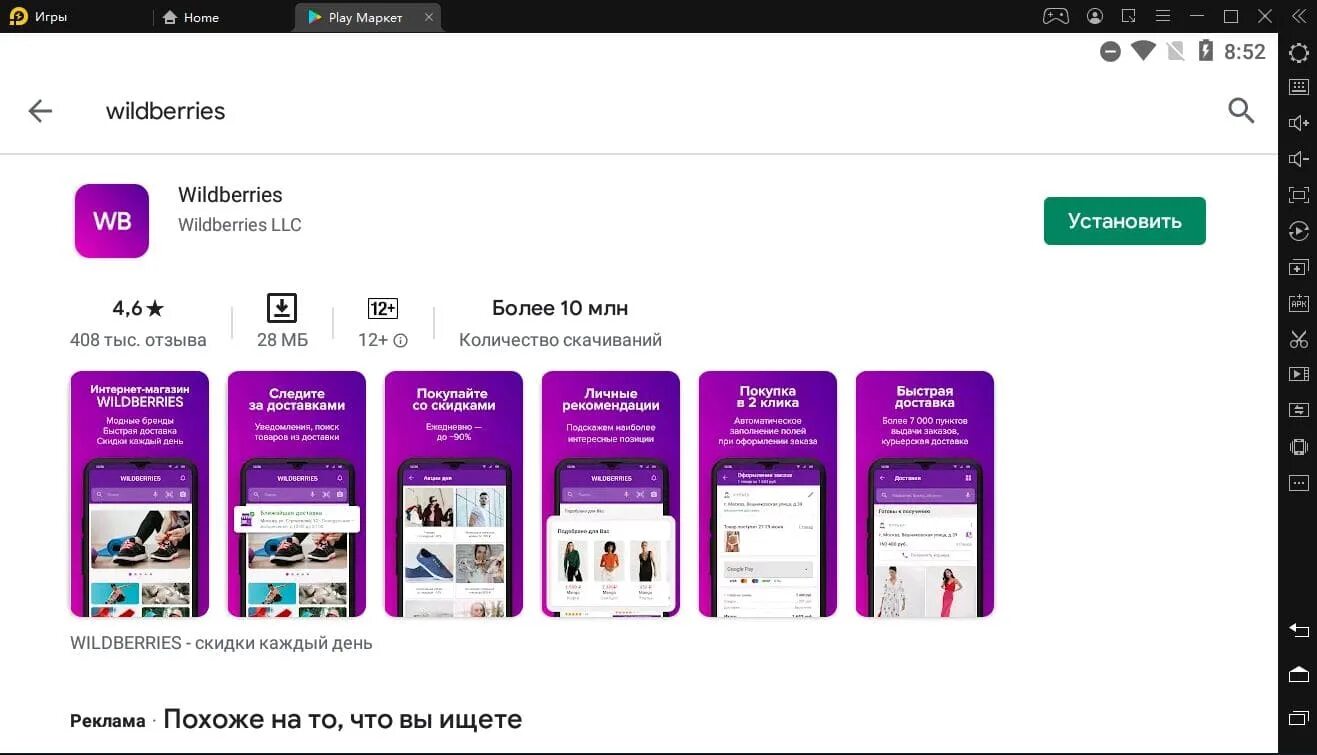
Task: Tap the magnifier search icon
Action: pyautogui.click(x=1241, y=111)
